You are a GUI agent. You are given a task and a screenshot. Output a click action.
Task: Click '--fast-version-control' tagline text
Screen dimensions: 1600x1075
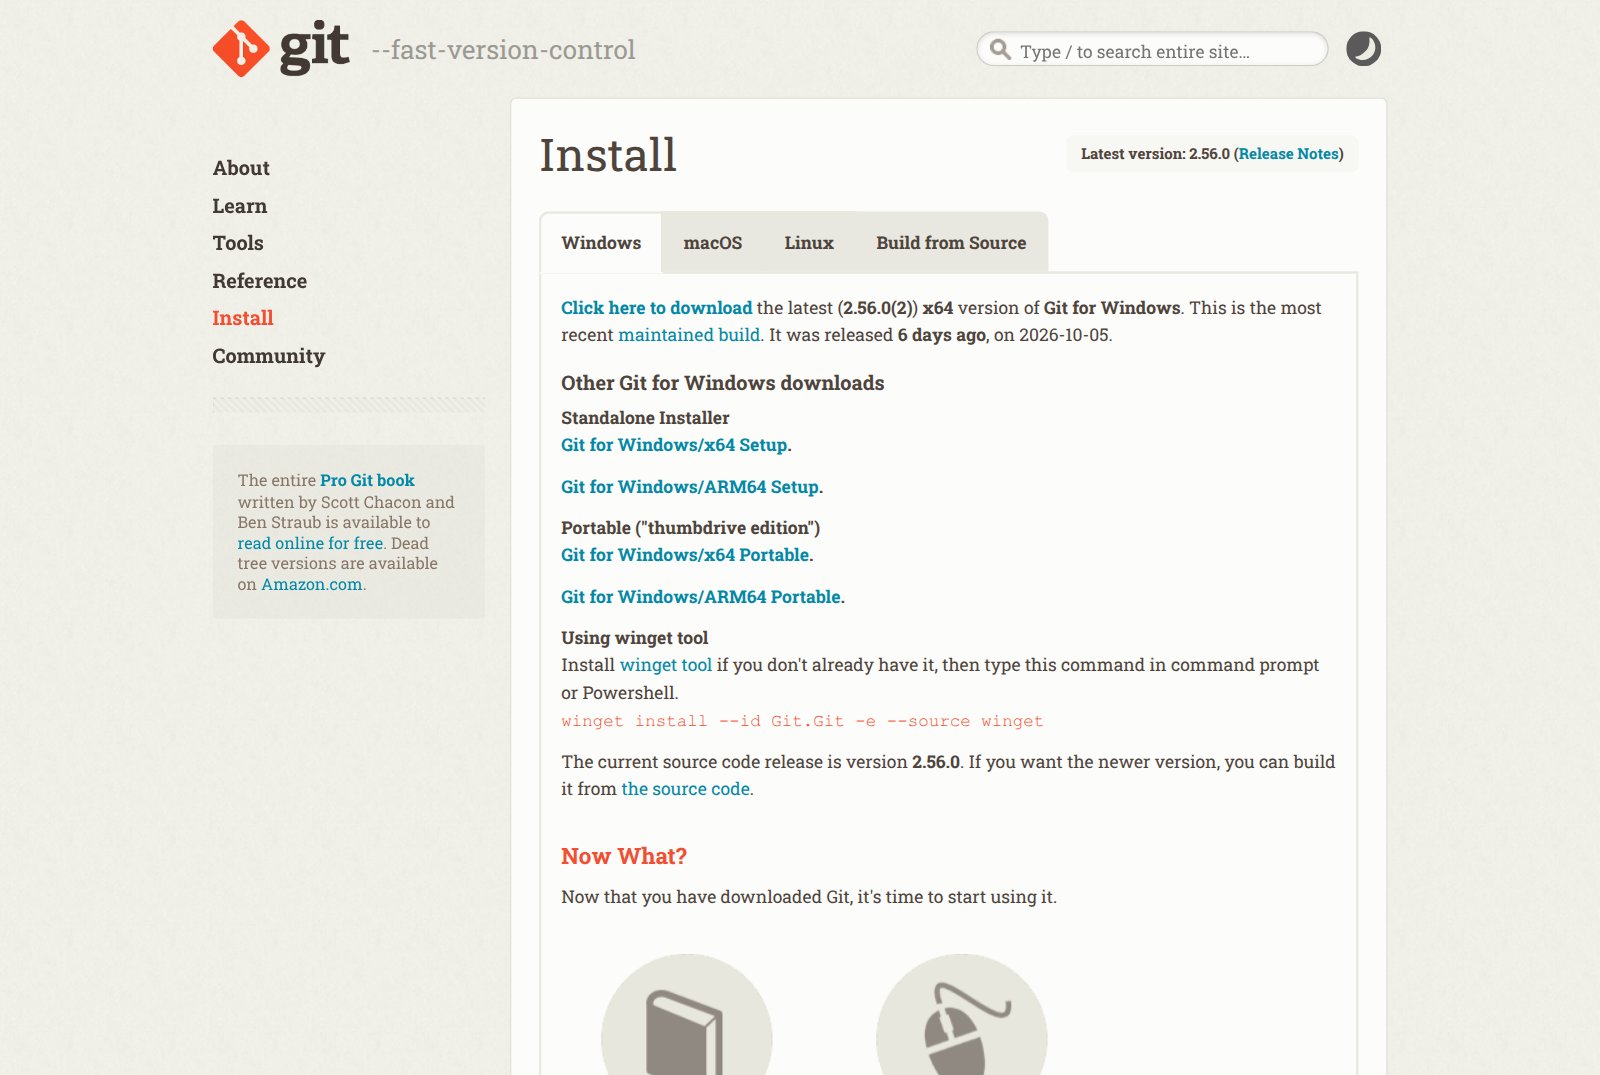coord(503,50)
